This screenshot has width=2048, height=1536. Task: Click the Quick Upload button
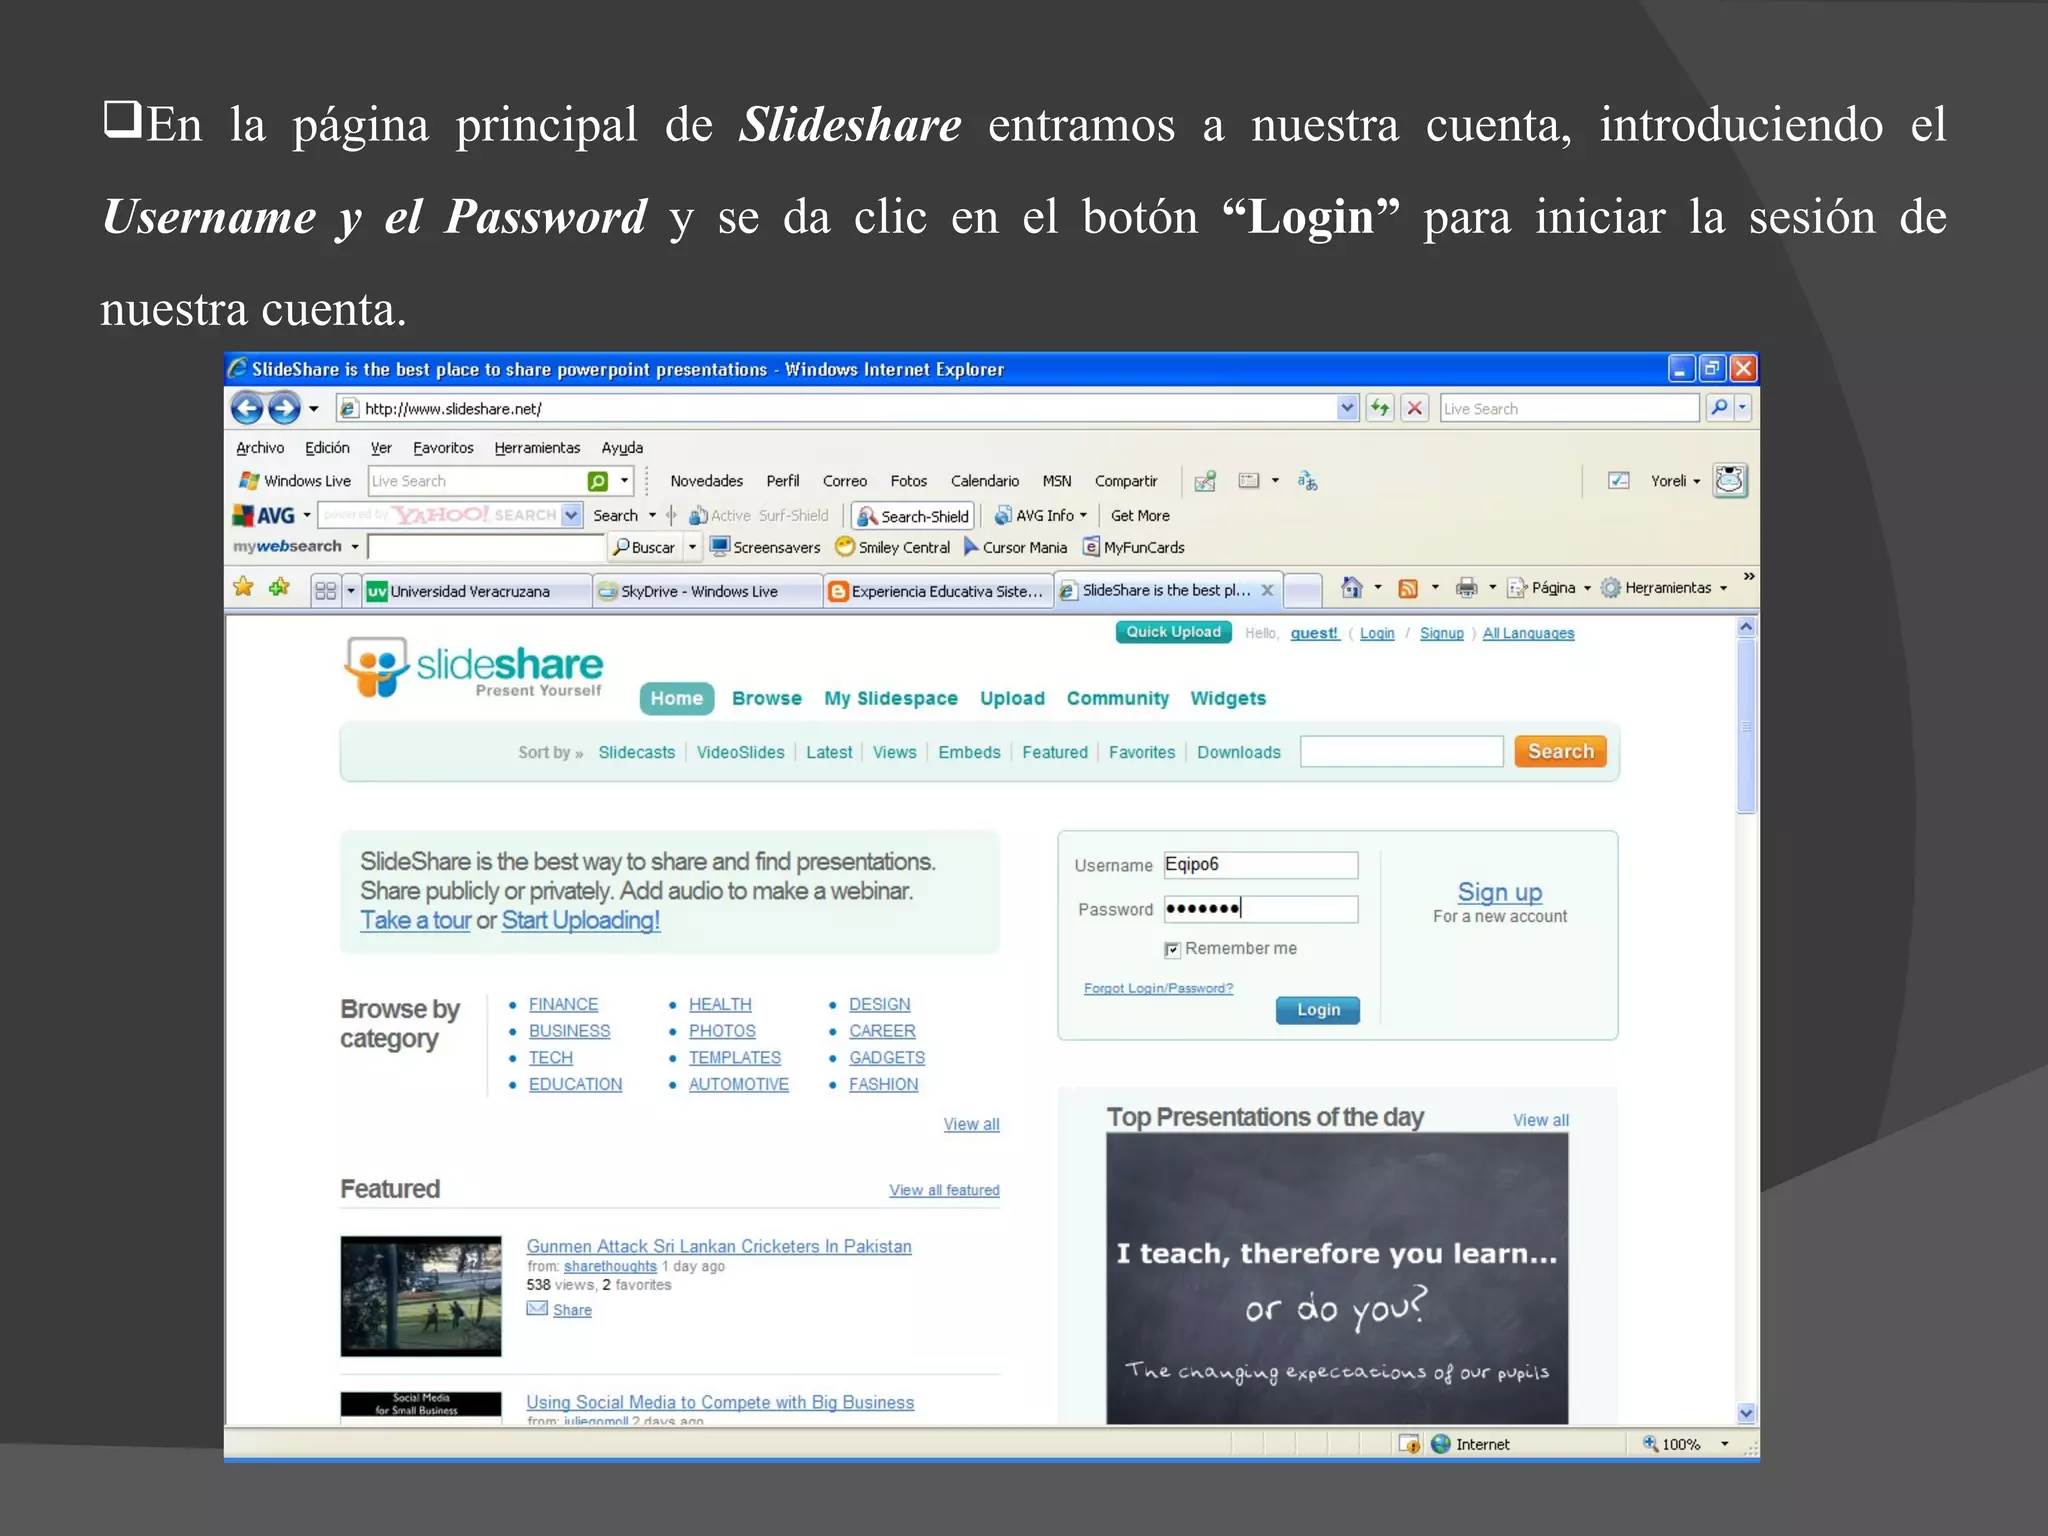[1174, 632]
